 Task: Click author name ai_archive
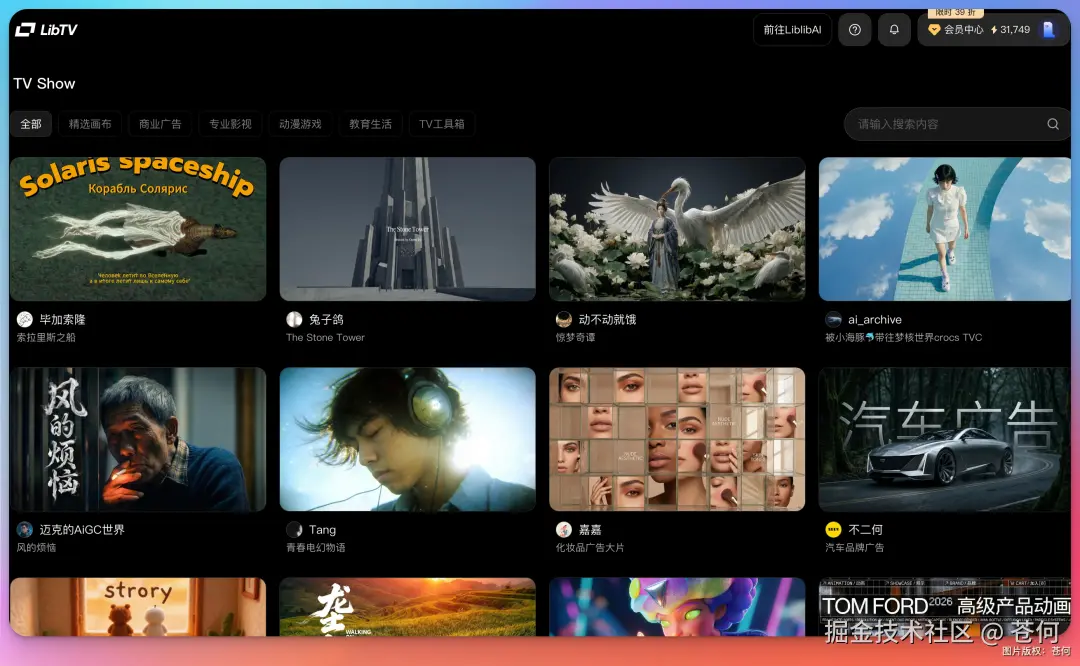[875, 320]
